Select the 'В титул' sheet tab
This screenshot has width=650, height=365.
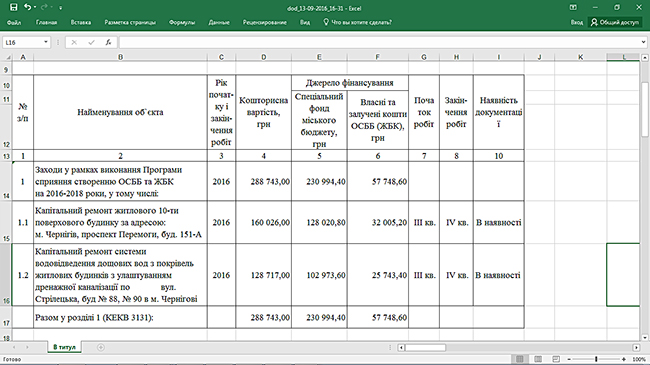tap(64, 348)
